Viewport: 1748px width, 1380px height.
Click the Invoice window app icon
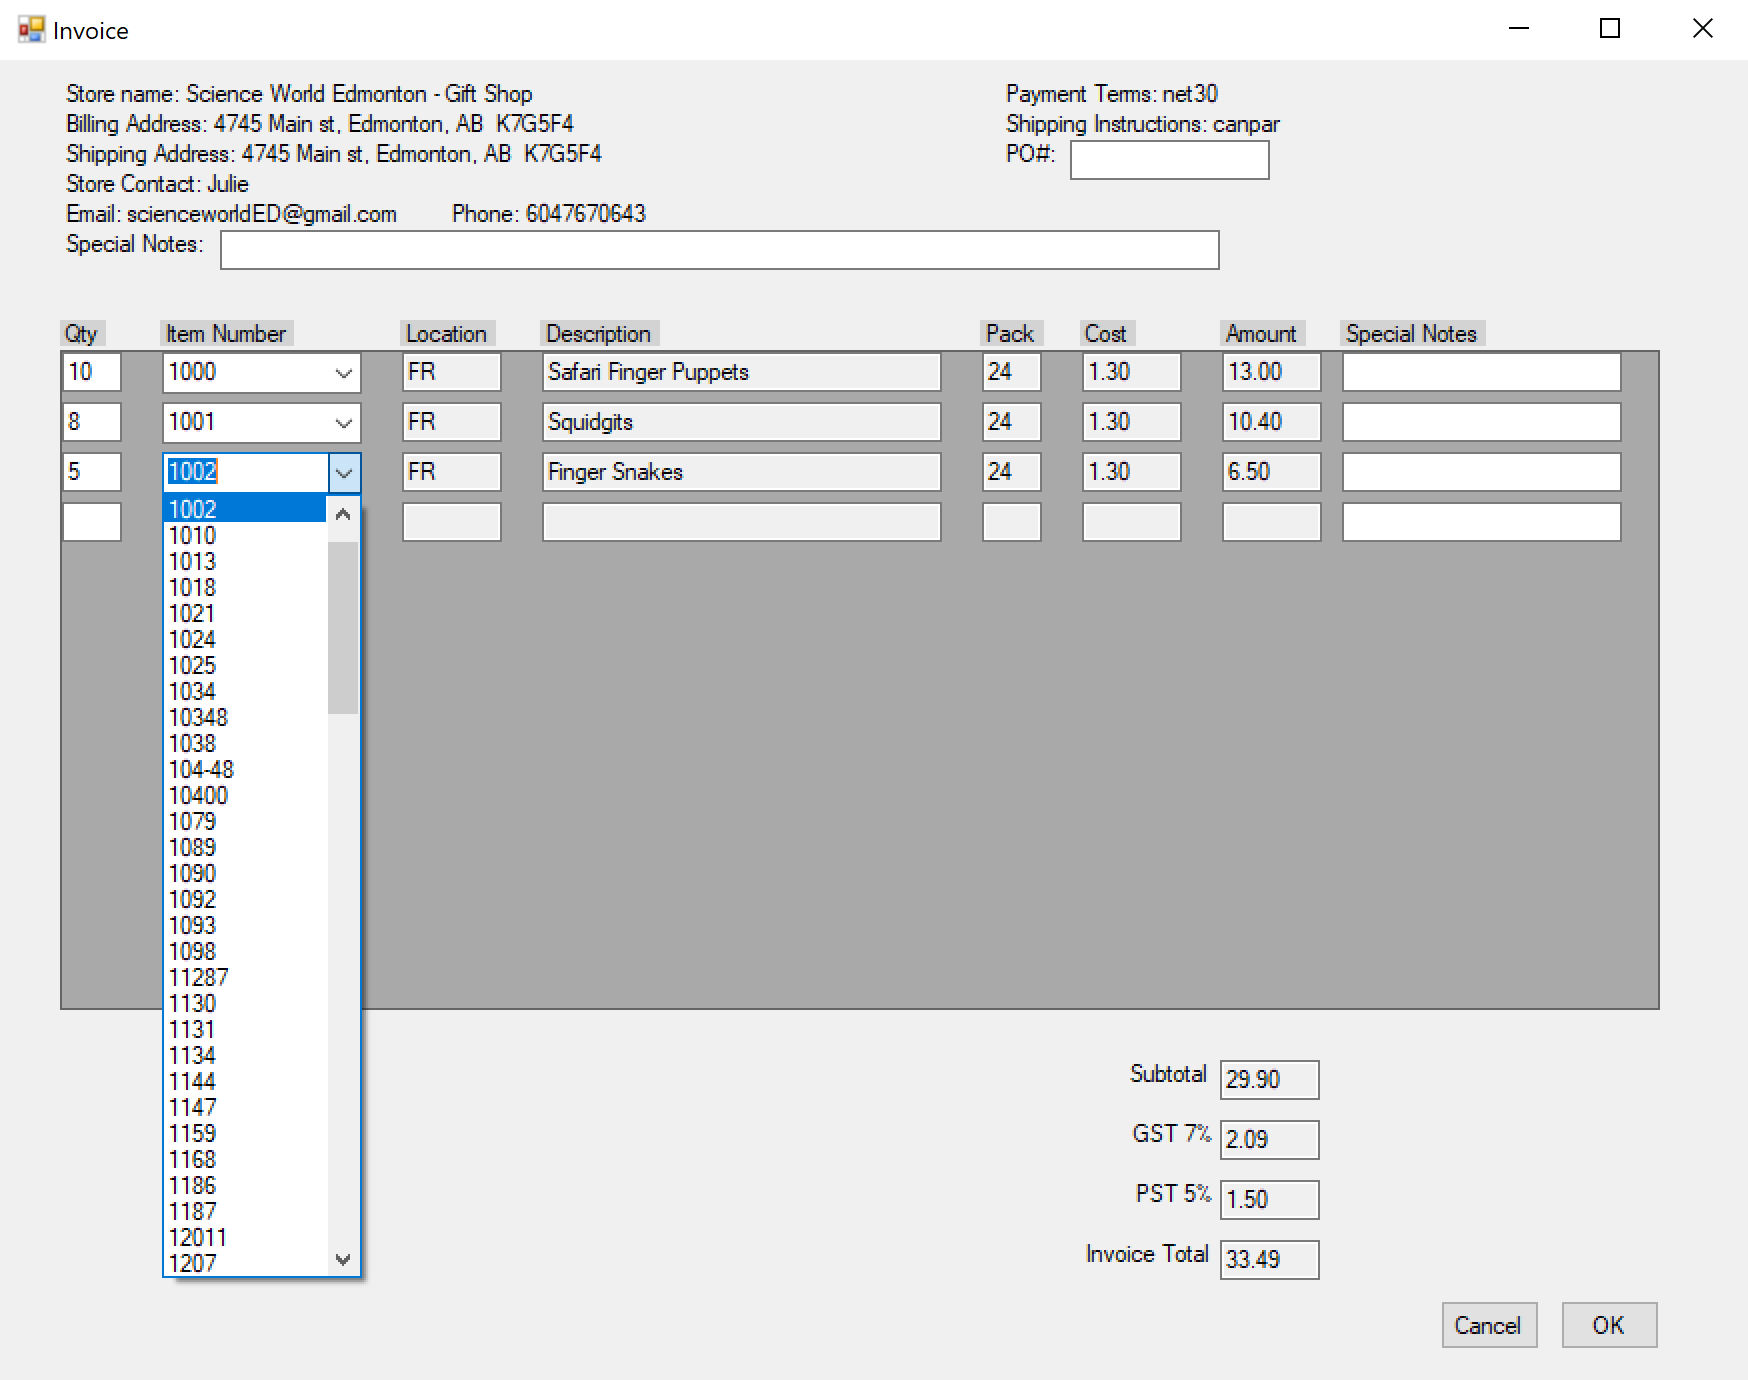pos(31,30)
